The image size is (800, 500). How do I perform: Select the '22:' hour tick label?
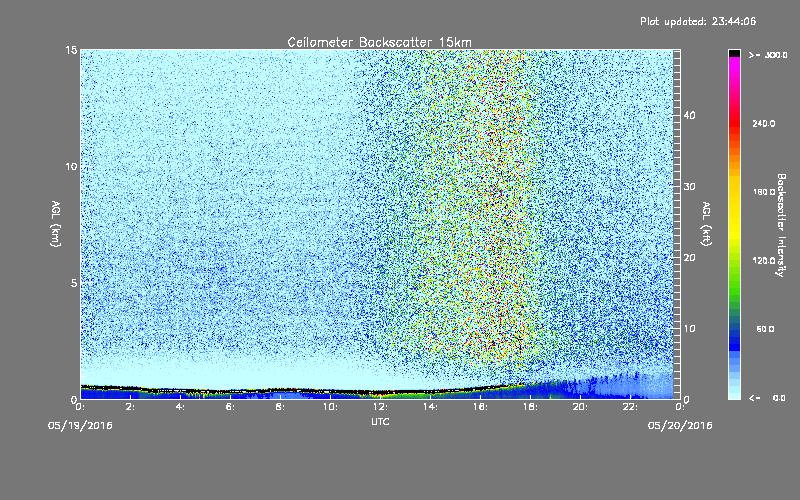[x=631, y=407]
